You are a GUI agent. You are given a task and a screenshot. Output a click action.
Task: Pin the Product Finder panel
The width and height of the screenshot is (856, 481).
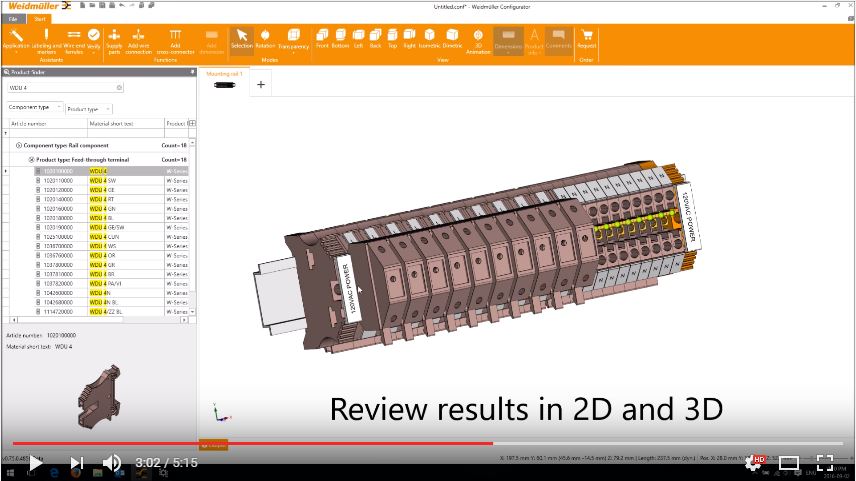pos(192,72)
